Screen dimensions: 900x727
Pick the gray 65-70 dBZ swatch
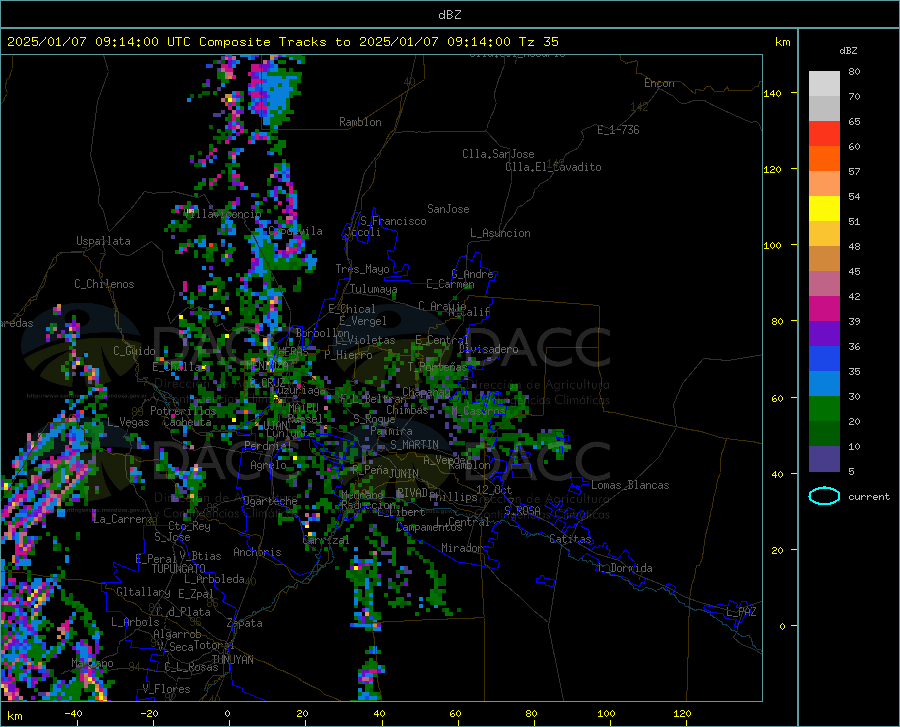(x=824, y=109)
